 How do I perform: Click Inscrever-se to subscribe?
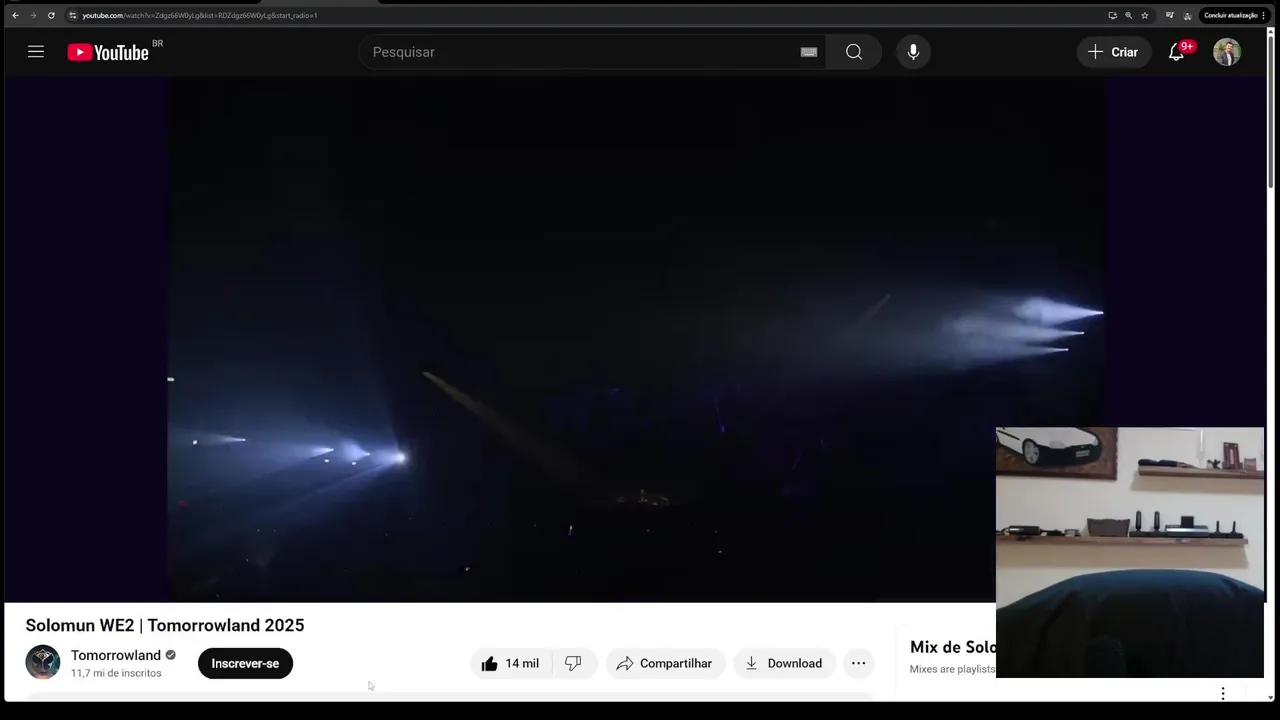(x=245, y=663)
